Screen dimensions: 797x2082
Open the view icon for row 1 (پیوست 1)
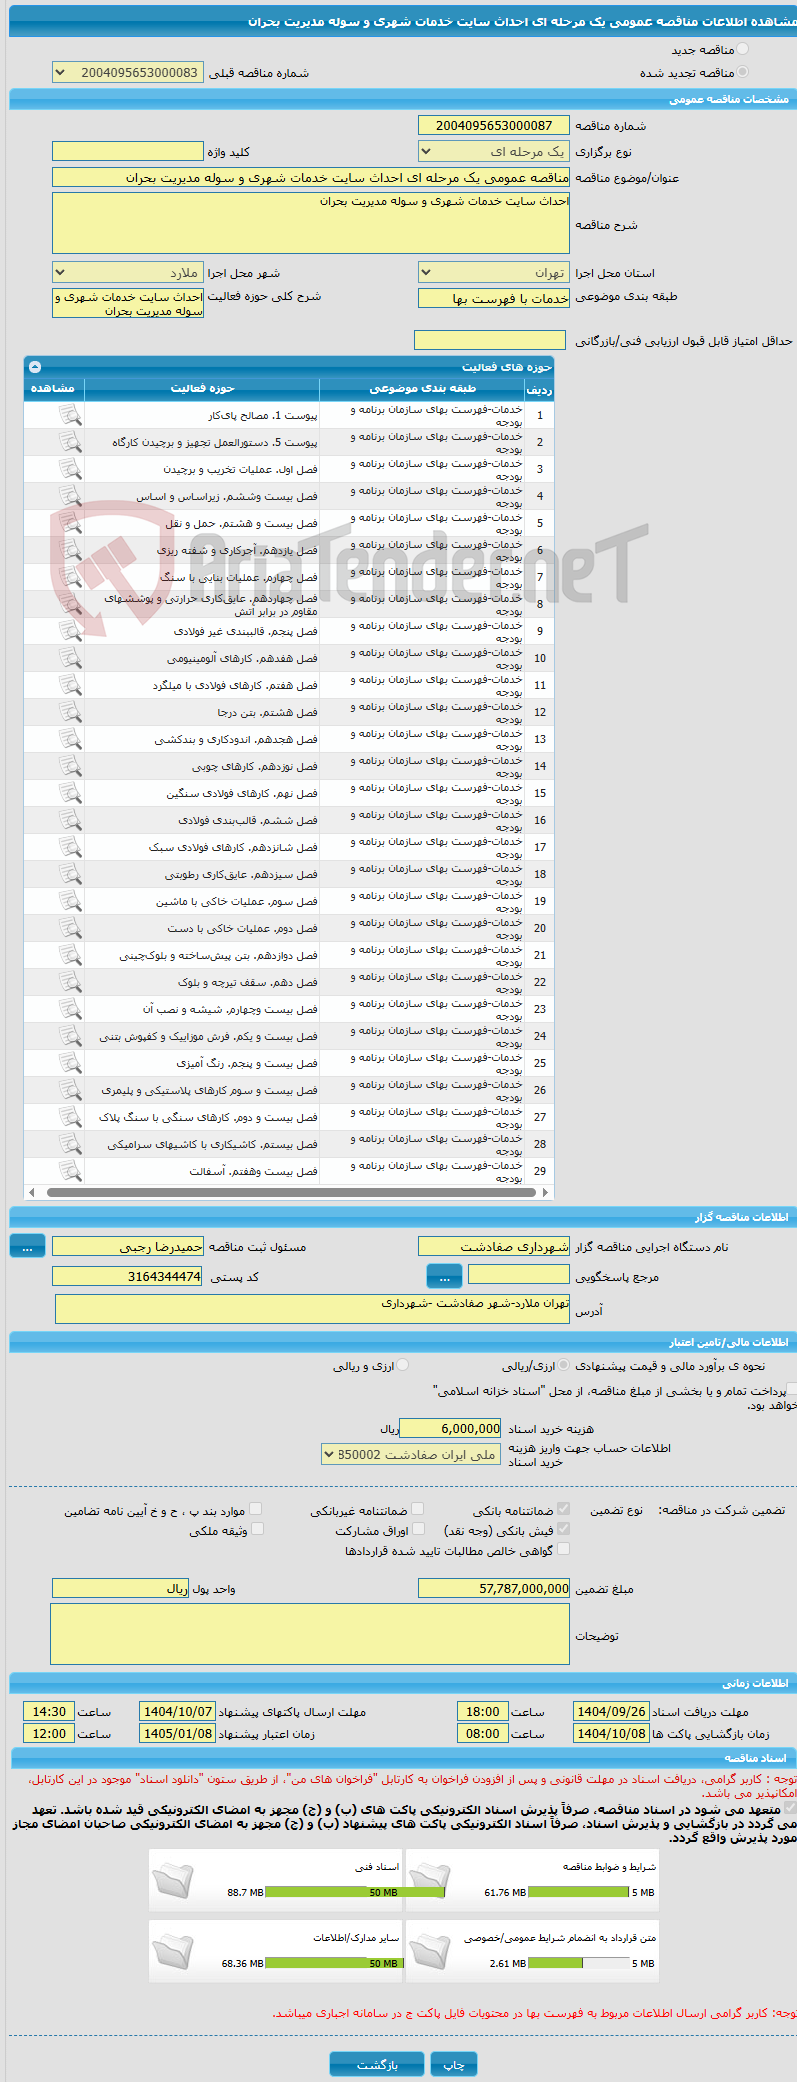click(69, 414)
